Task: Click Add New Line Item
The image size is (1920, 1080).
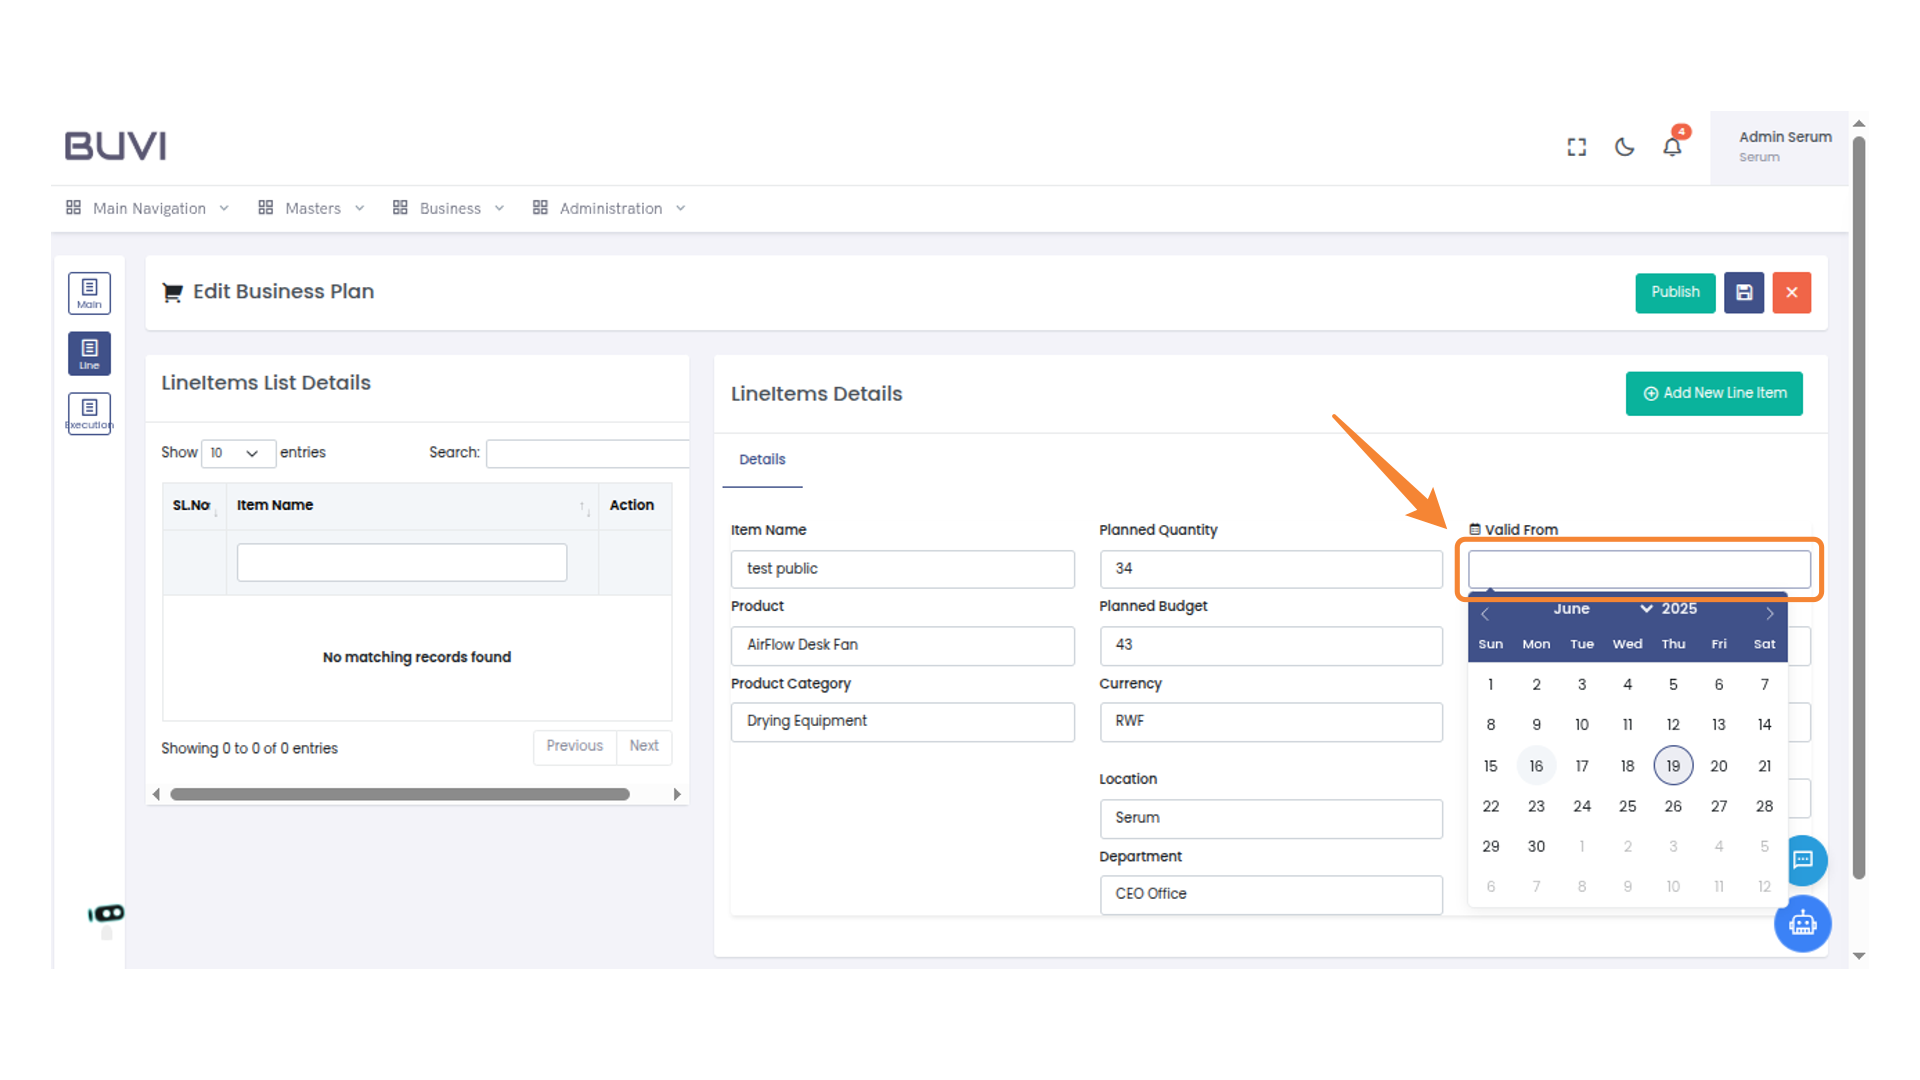Action: point(1713,393)
